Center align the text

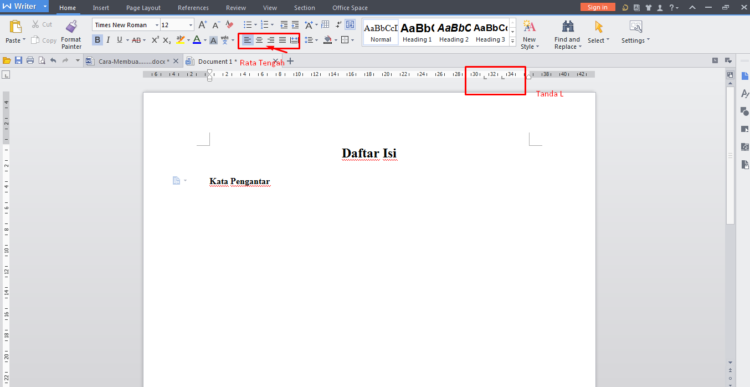[259, 40]
